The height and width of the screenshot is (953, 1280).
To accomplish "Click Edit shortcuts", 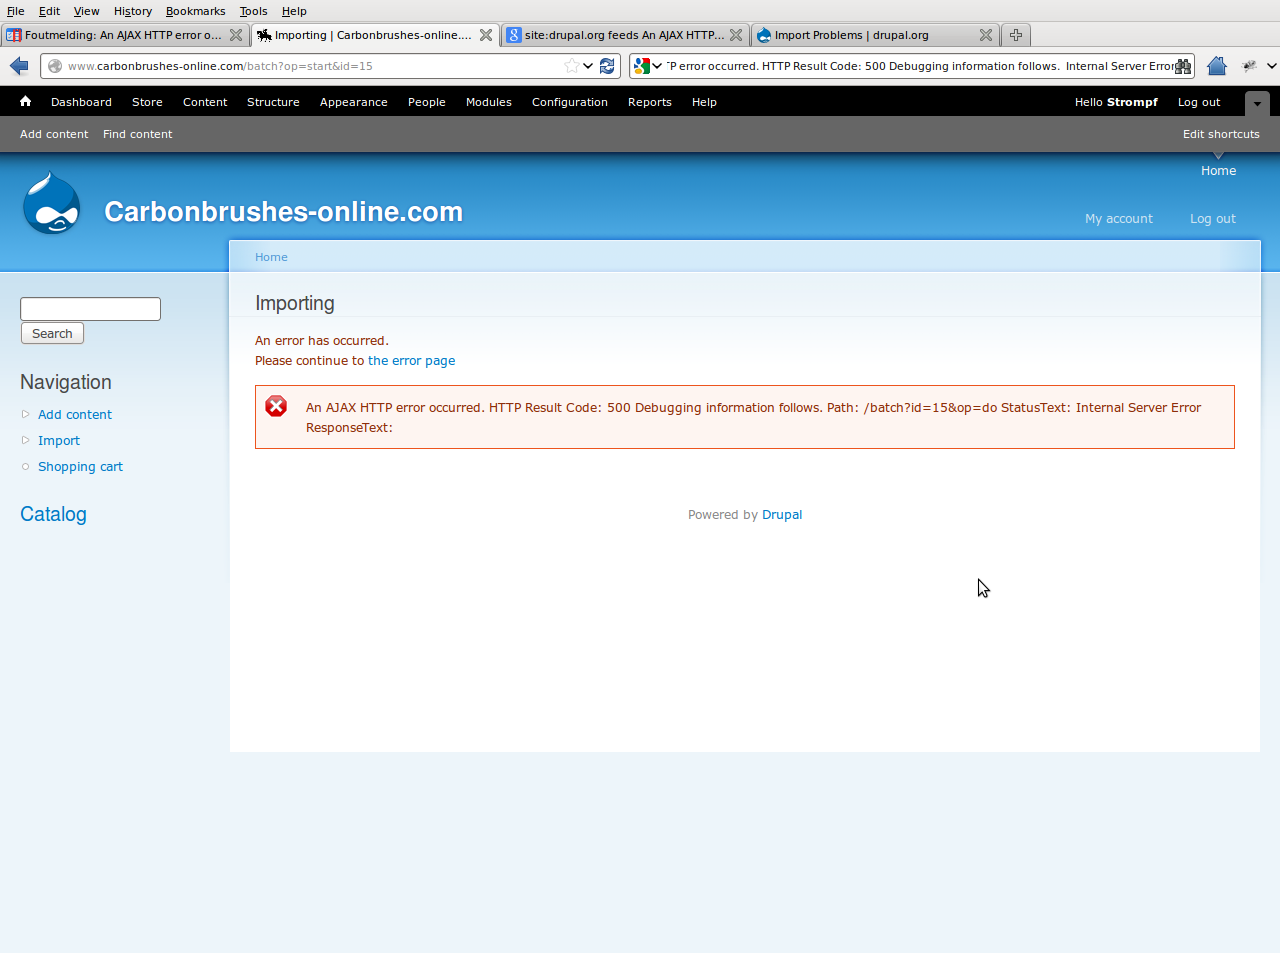I will pyautogui.click(x=1221, y=134).
